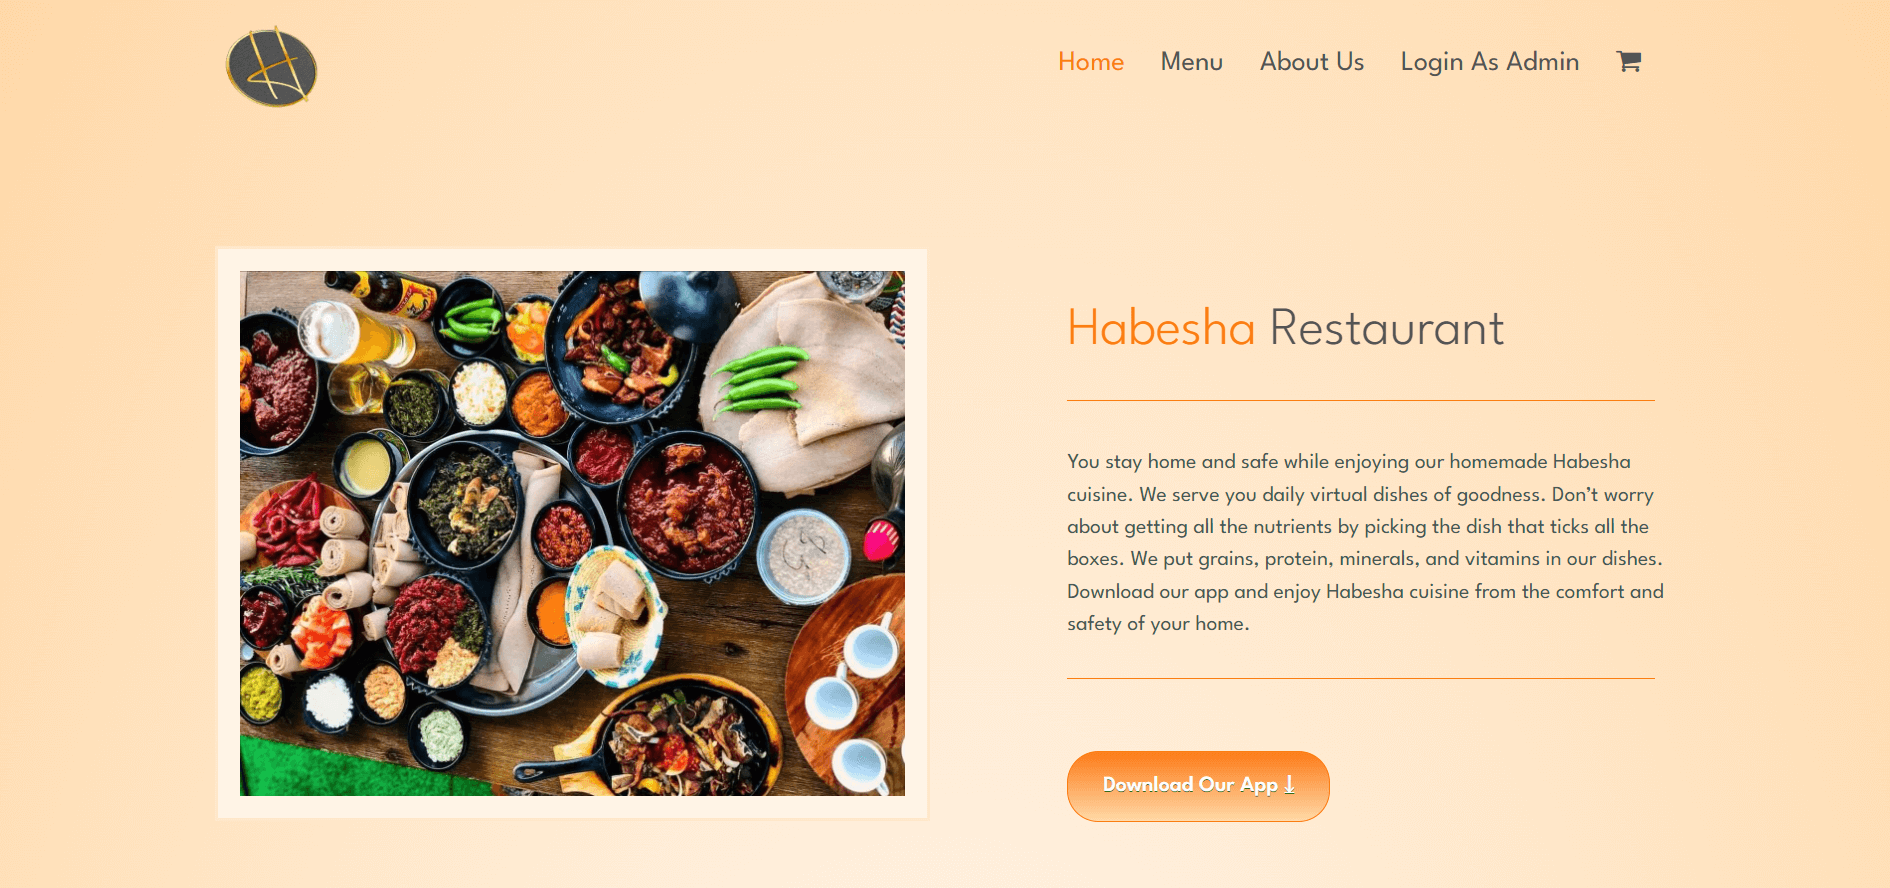Image resolution: width=1890 pixels, height=888 pixels.
Task: Open the Menu page
Action: (1192, 62)
